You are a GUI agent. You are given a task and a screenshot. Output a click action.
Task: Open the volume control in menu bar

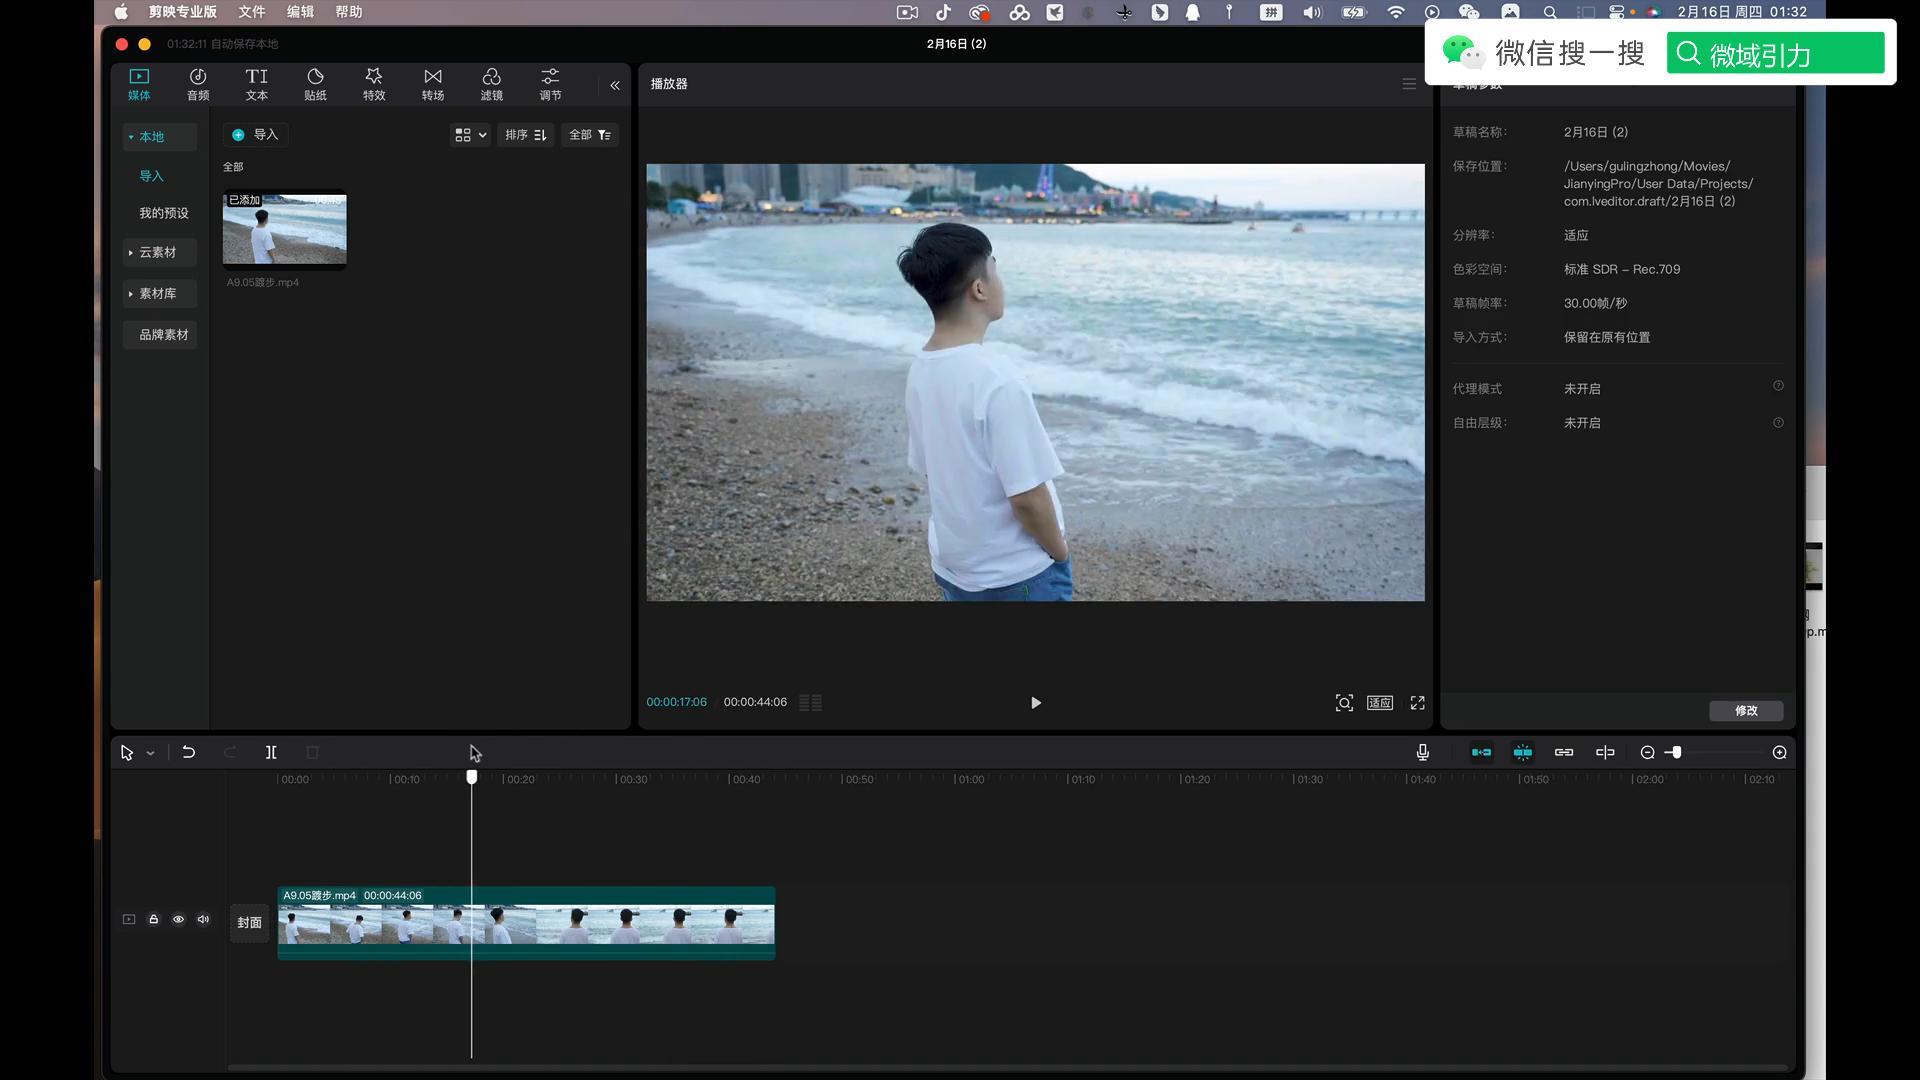1312,12
